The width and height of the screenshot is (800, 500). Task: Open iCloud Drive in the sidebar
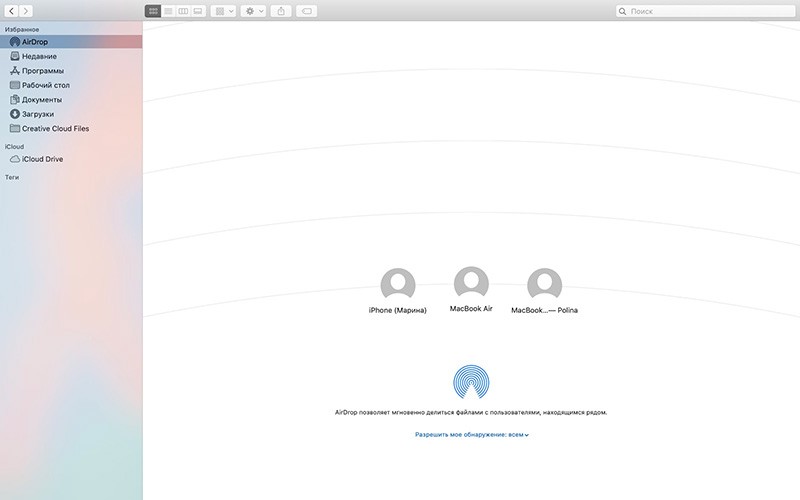71,159
